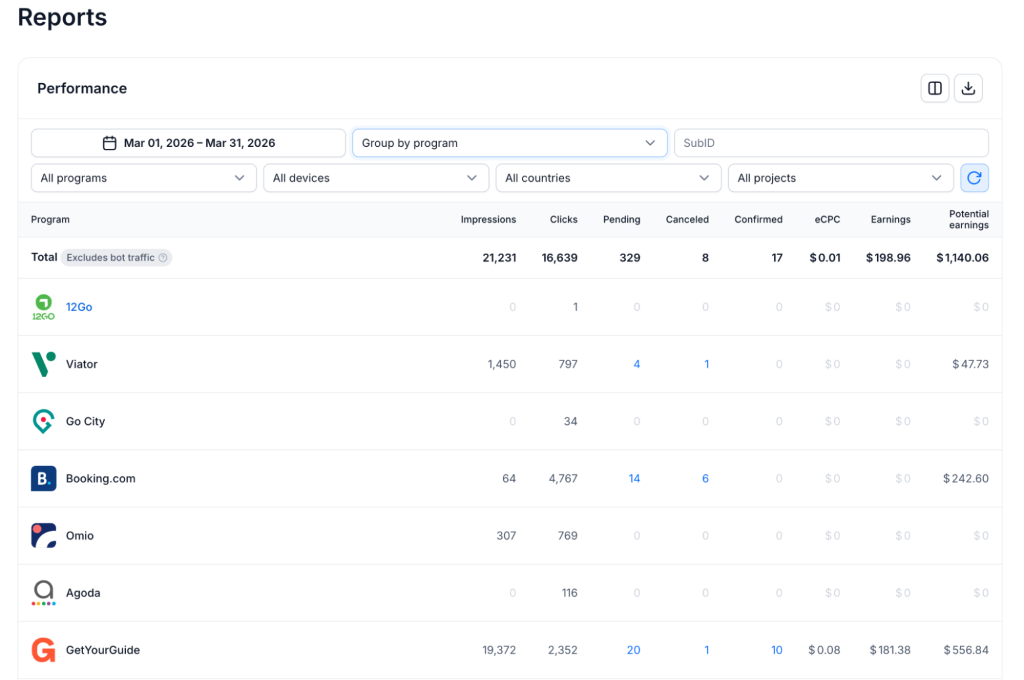
Task: Open GetYourGuide confirmed count 10
Action: click(776, 650)
